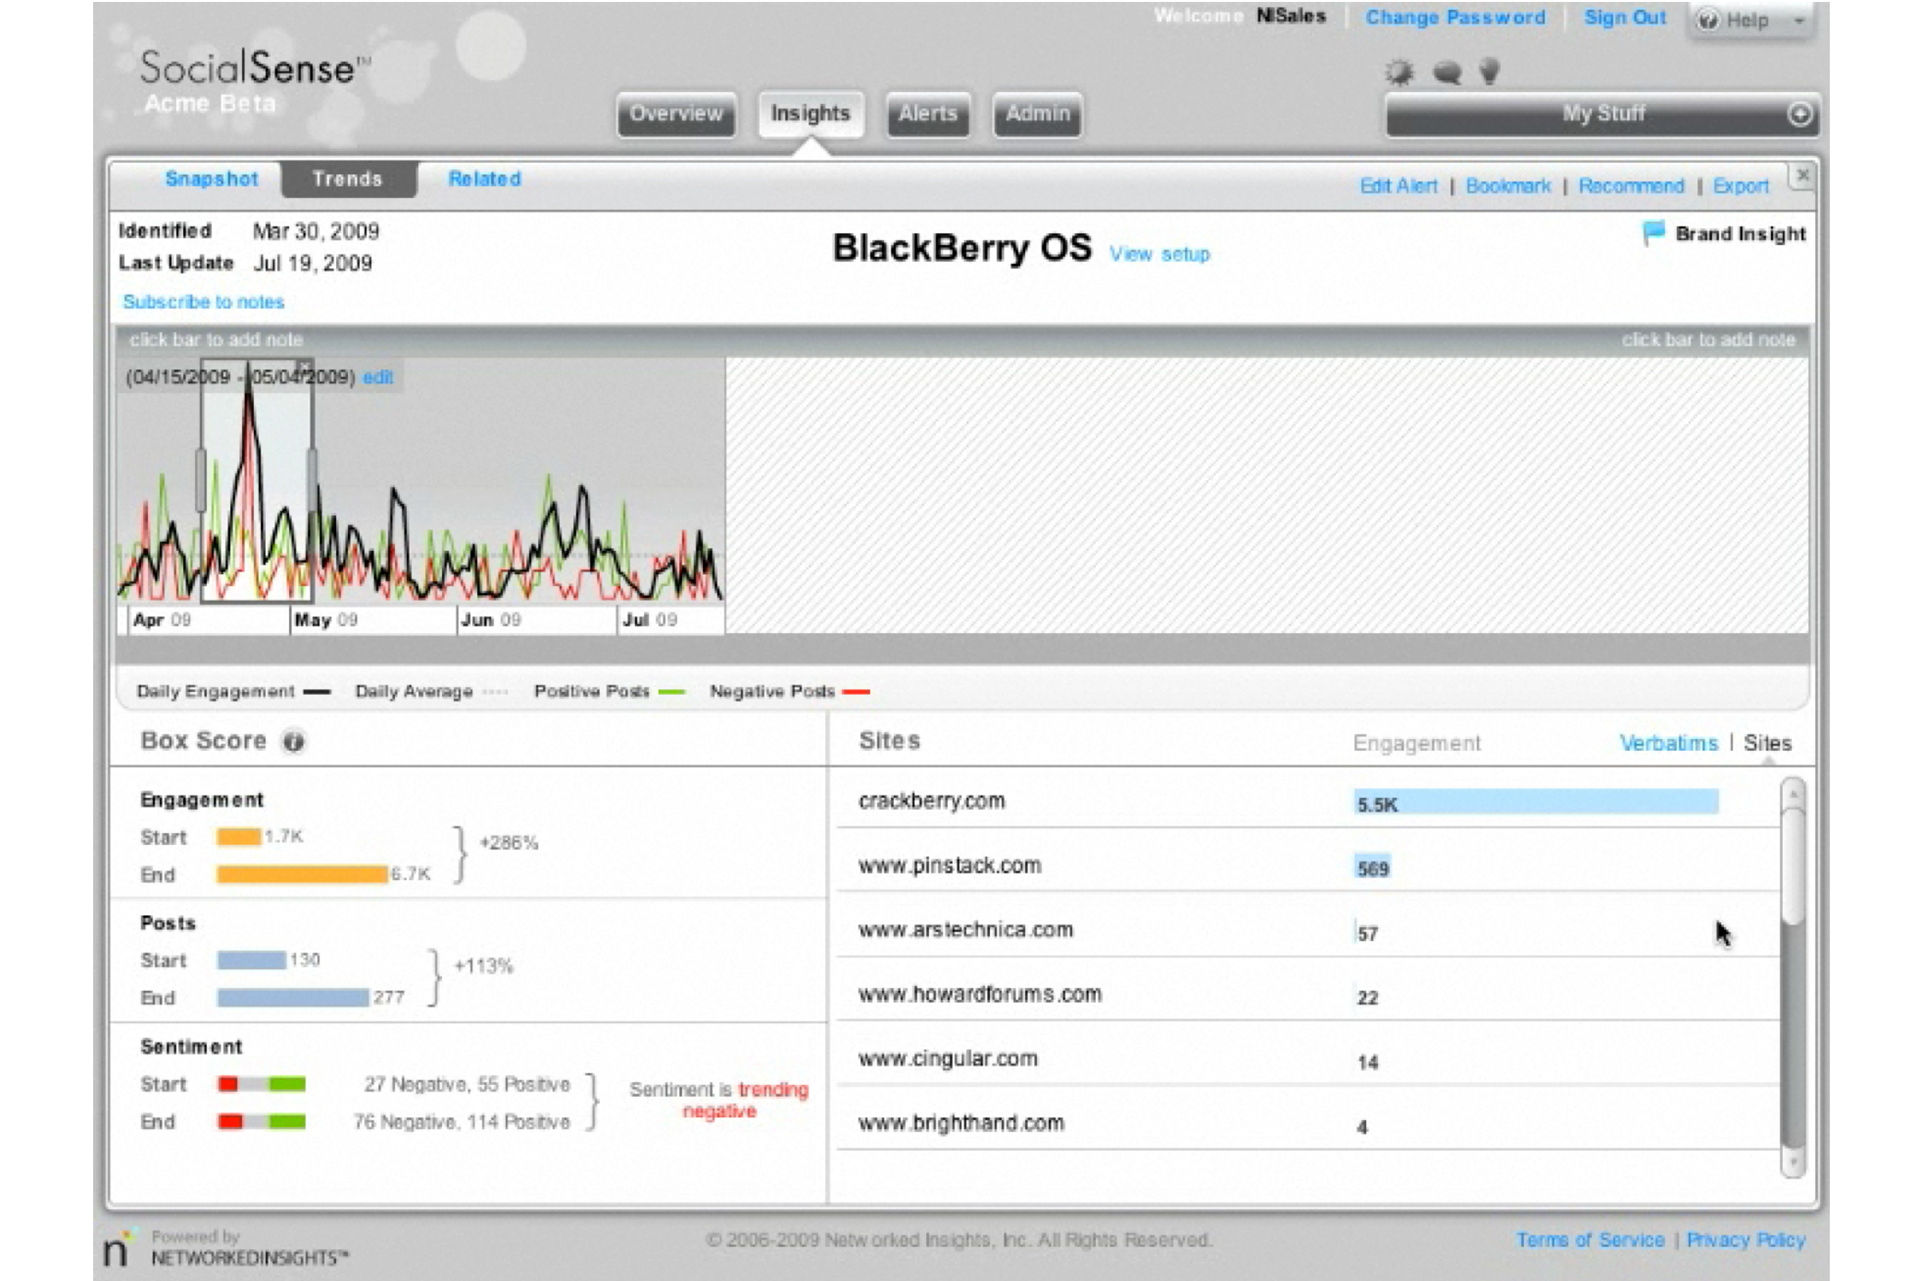Click the gear settings icon above My Stuff
The width and height of the screenshot is (1920, 1281).
tap(1399, 72)
